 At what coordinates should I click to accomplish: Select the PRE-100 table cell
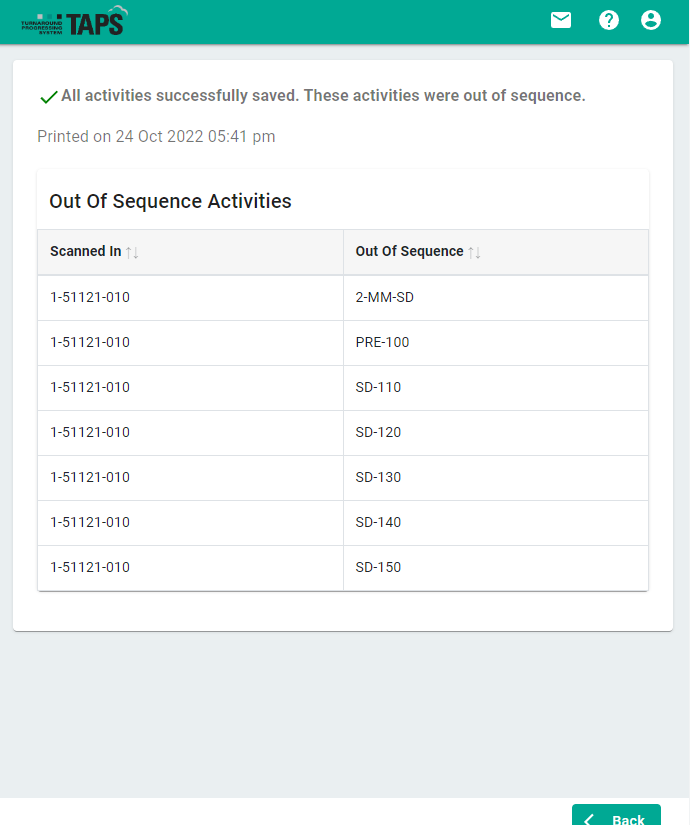[x=382, y=342]
